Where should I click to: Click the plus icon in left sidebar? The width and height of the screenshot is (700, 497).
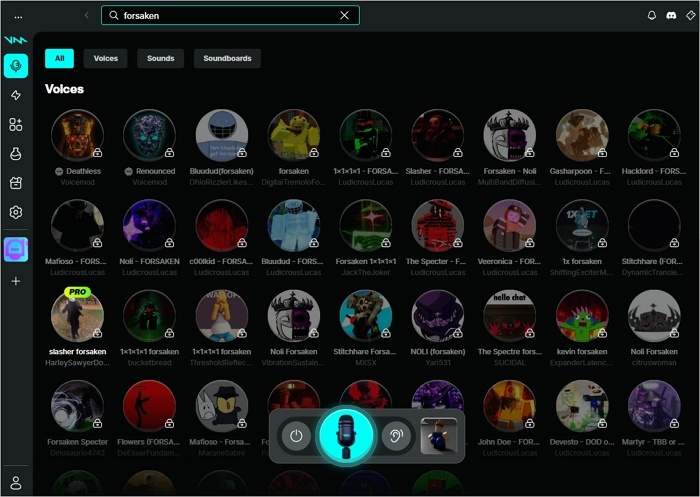pyautogui.click(x=16, y=281)
